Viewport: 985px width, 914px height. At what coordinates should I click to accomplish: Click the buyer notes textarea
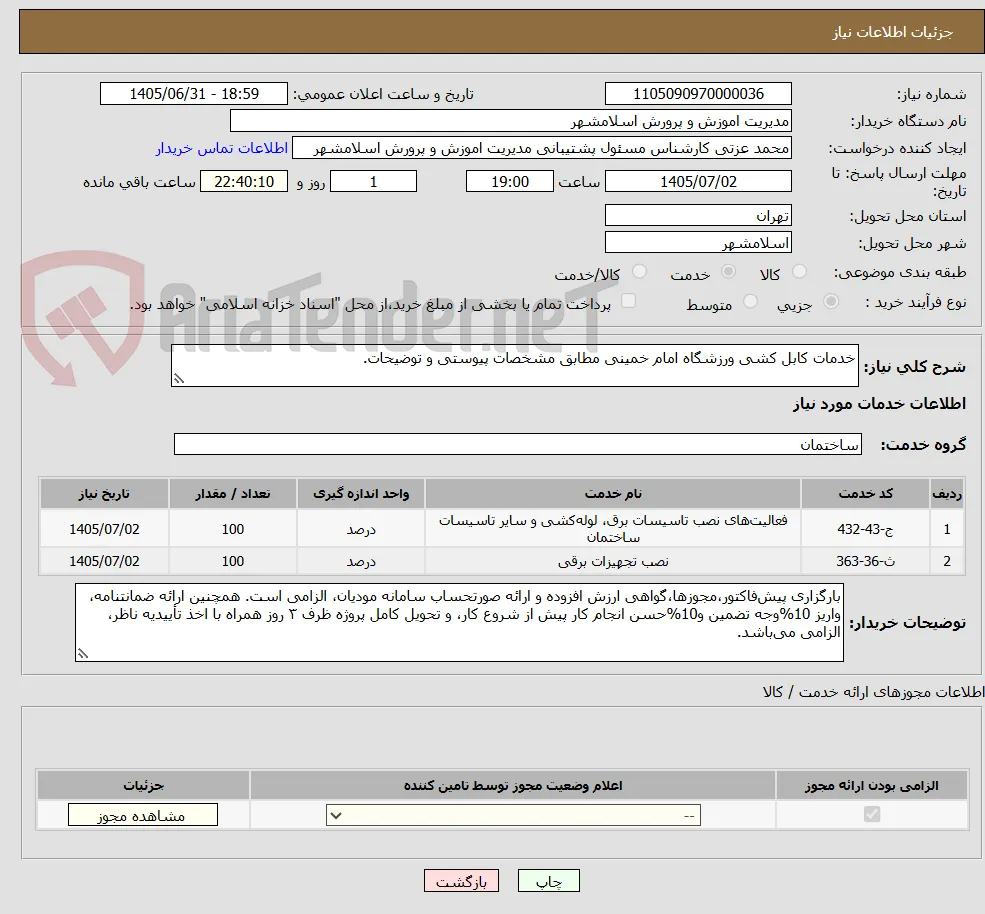459,623
